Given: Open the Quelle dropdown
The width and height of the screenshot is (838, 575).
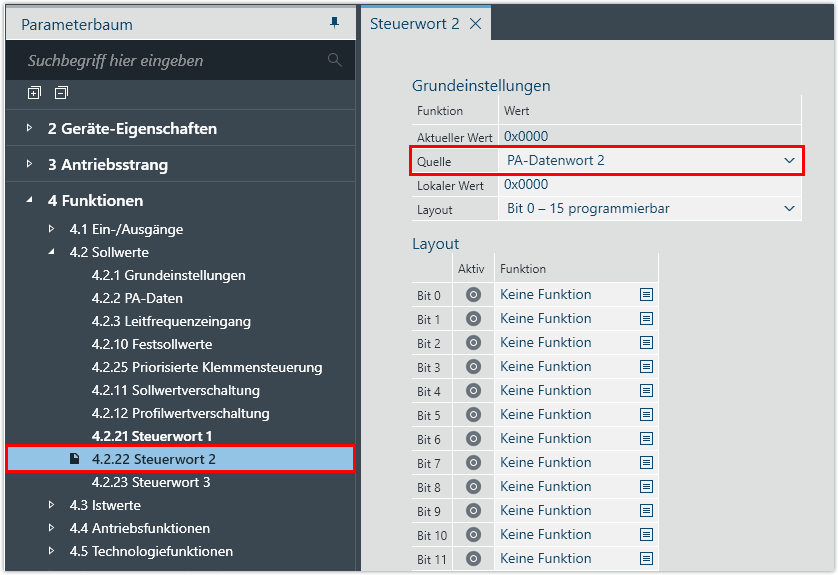Looking at the screenshot, I should 789,160.
